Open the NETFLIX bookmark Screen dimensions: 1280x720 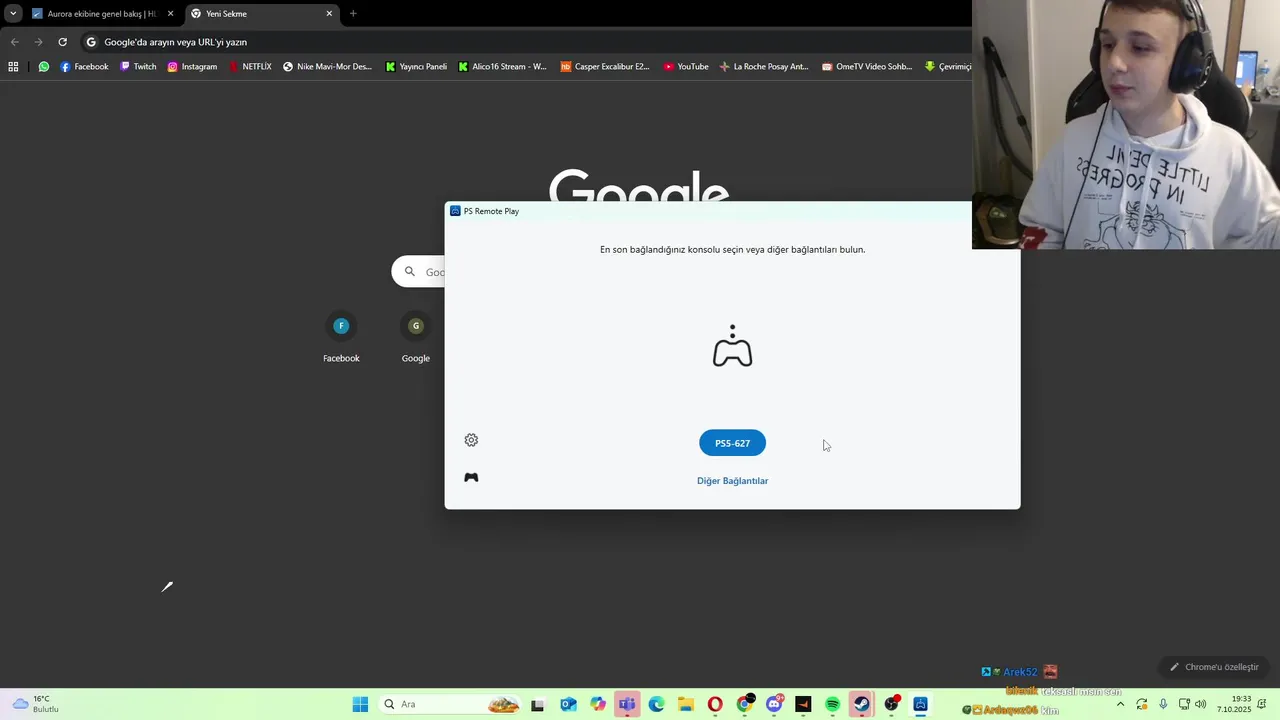[x=250, y=67]
